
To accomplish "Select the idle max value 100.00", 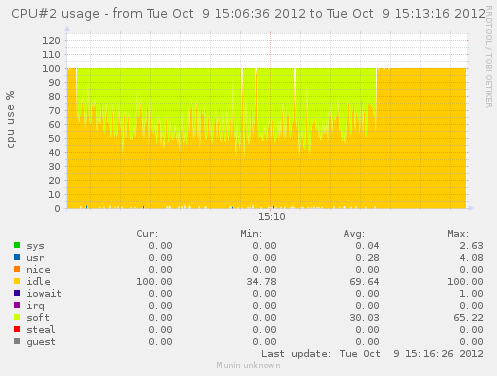I will click(465, 282).
